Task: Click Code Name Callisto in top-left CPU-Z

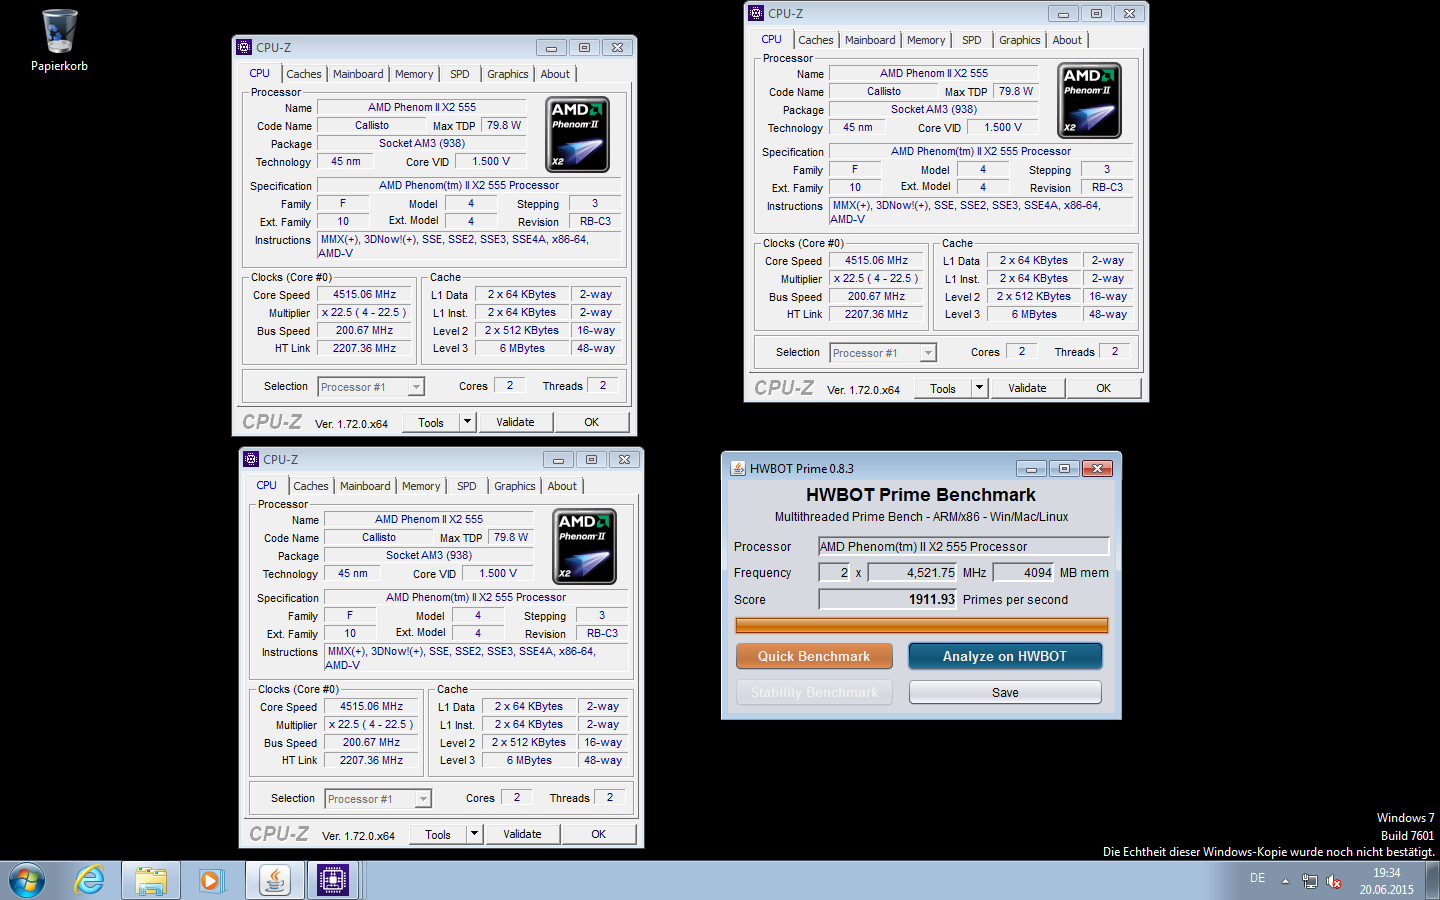Action: pyautogui.click(x=371, y=125)
